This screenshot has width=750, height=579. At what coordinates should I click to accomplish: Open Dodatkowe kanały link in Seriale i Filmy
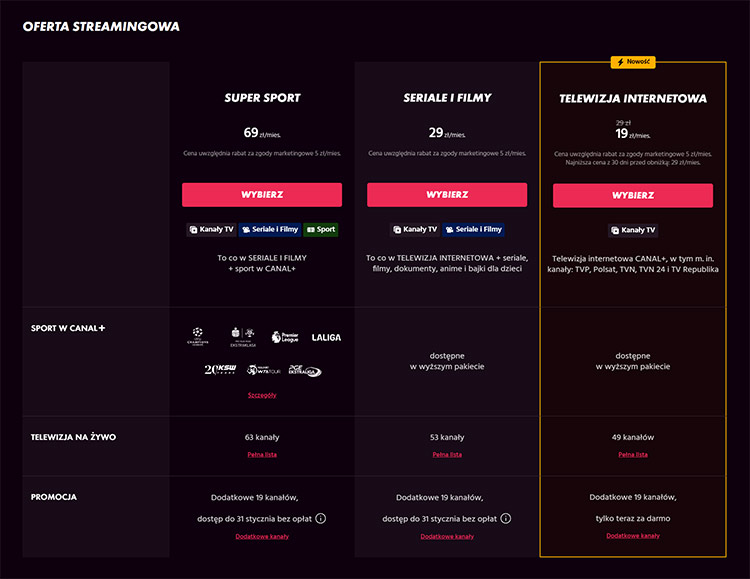pyautogui.click(x=447, y=536)
